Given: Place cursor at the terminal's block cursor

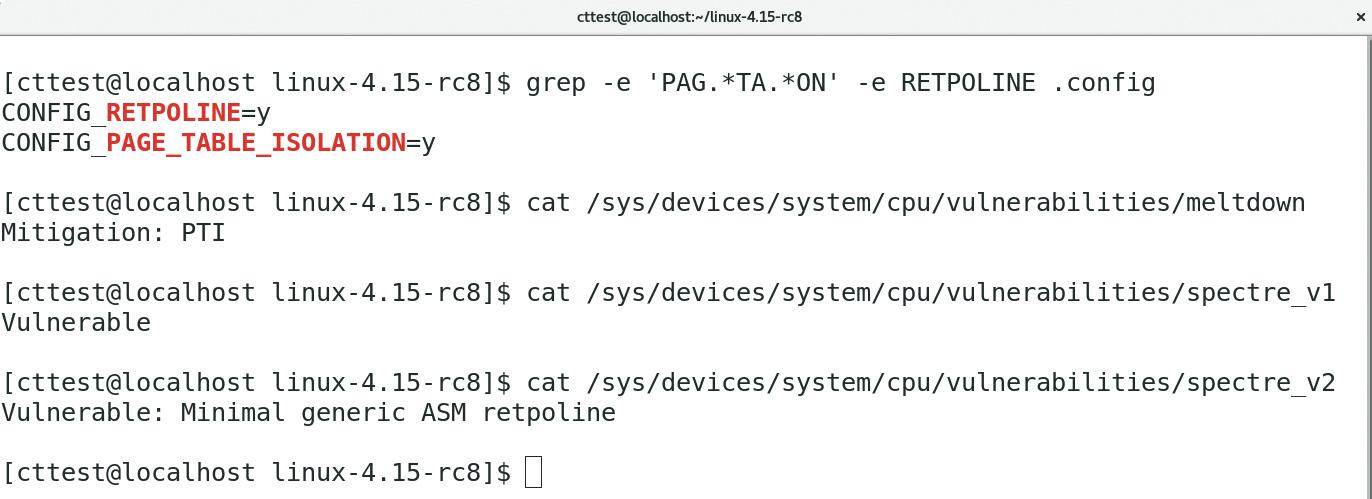Looking at the screenshot, I should pyautogui.click(x=532, y=472).
